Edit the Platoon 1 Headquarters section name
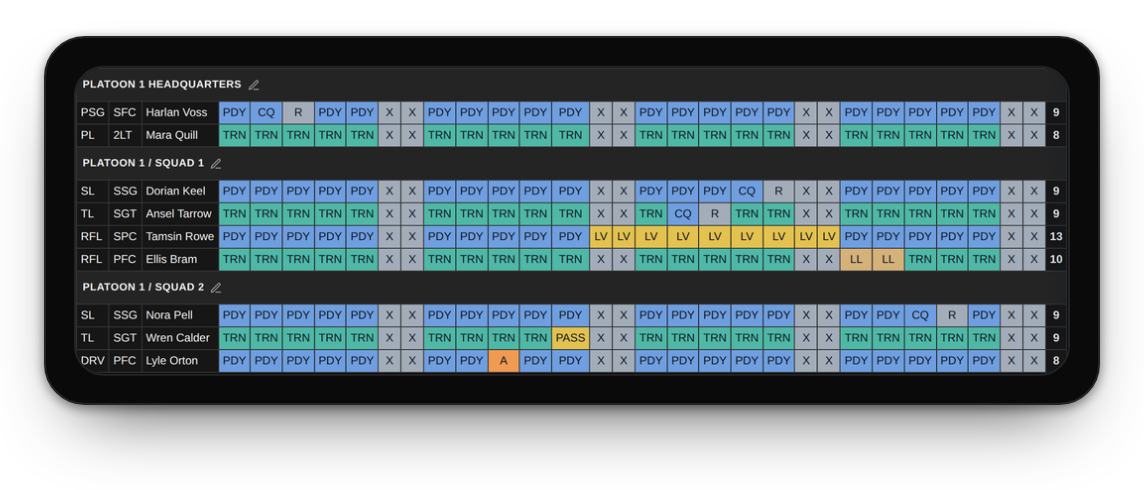This screenshot has height=490, width=1144. click(254, 85)
